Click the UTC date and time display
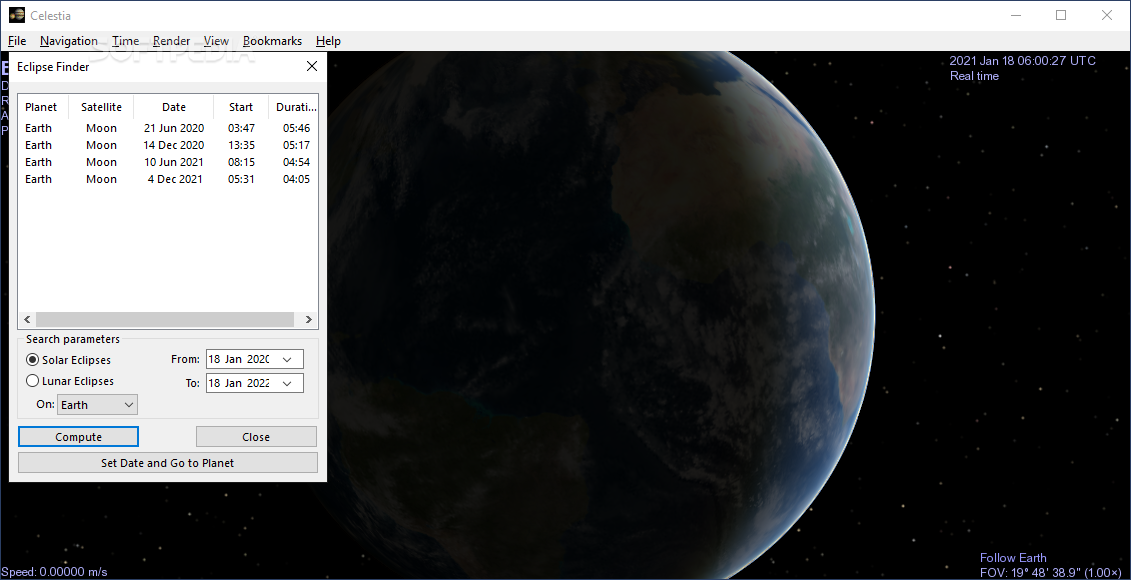 [1022, 61]
